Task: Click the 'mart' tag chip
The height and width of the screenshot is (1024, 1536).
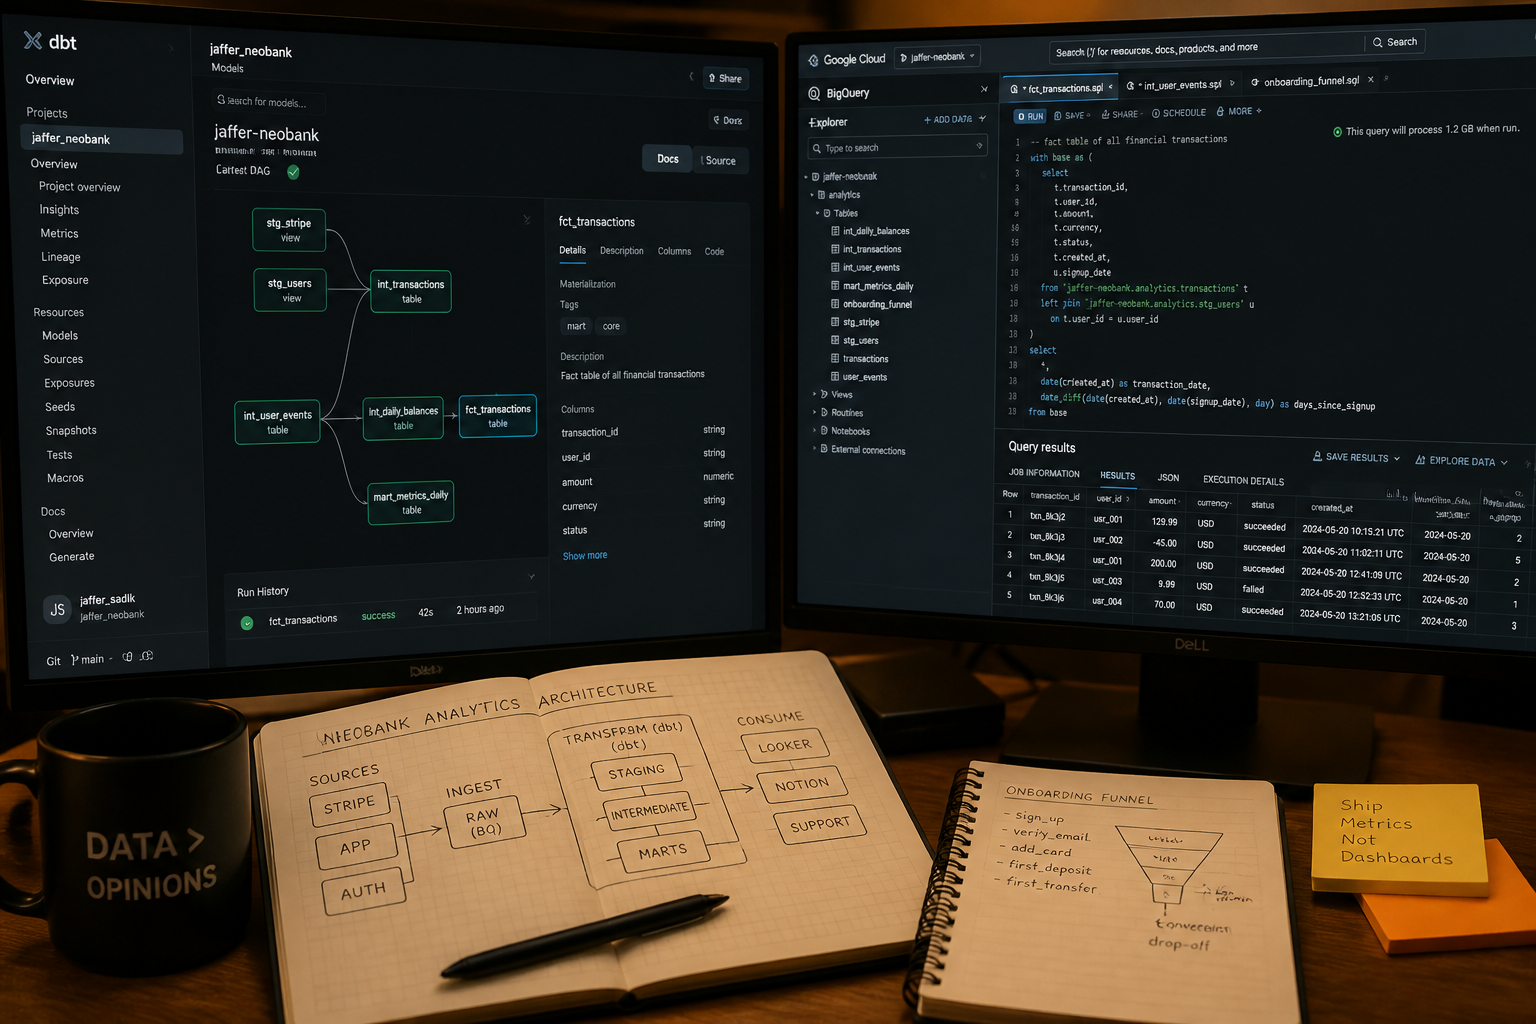Action: tap(576, 326)
